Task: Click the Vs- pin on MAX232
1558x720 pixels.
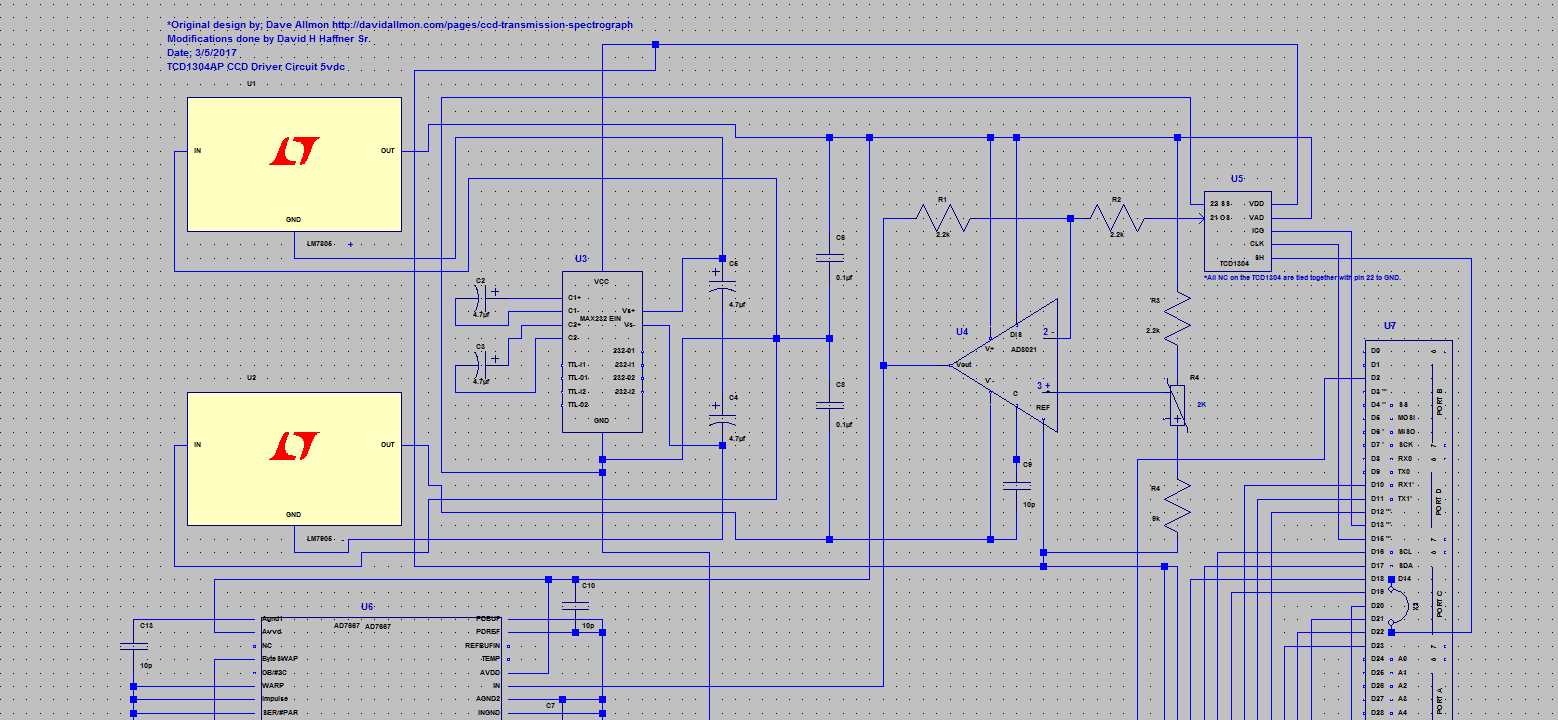Action: point(629,324)
